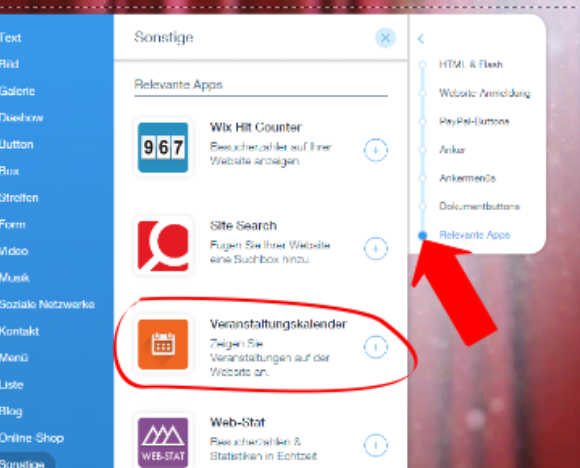
Task: Click the red Site Search app icon
Action: tap(163, 246)
